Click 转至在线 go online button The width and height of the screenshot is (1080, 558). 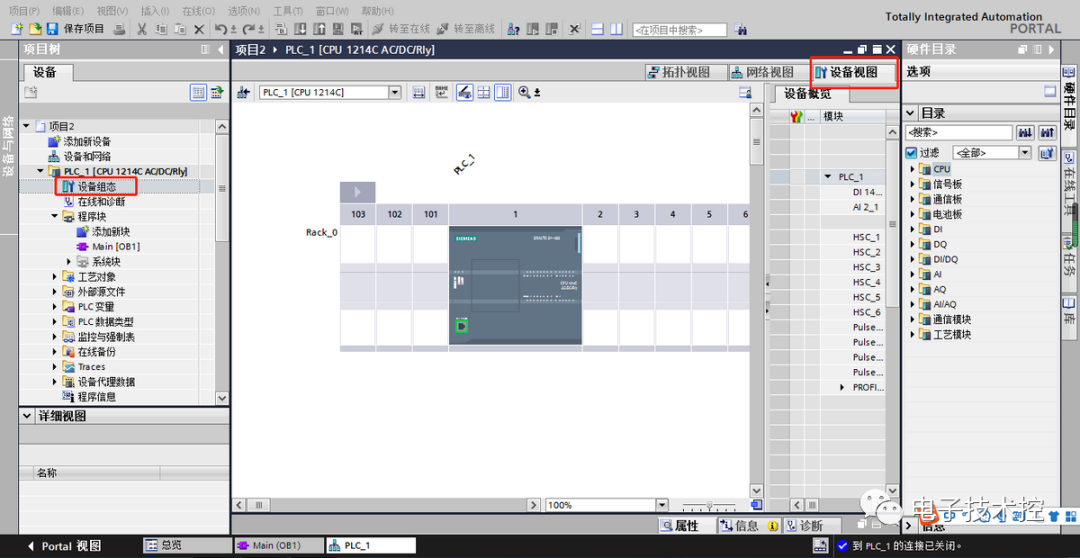coord(401,29)
